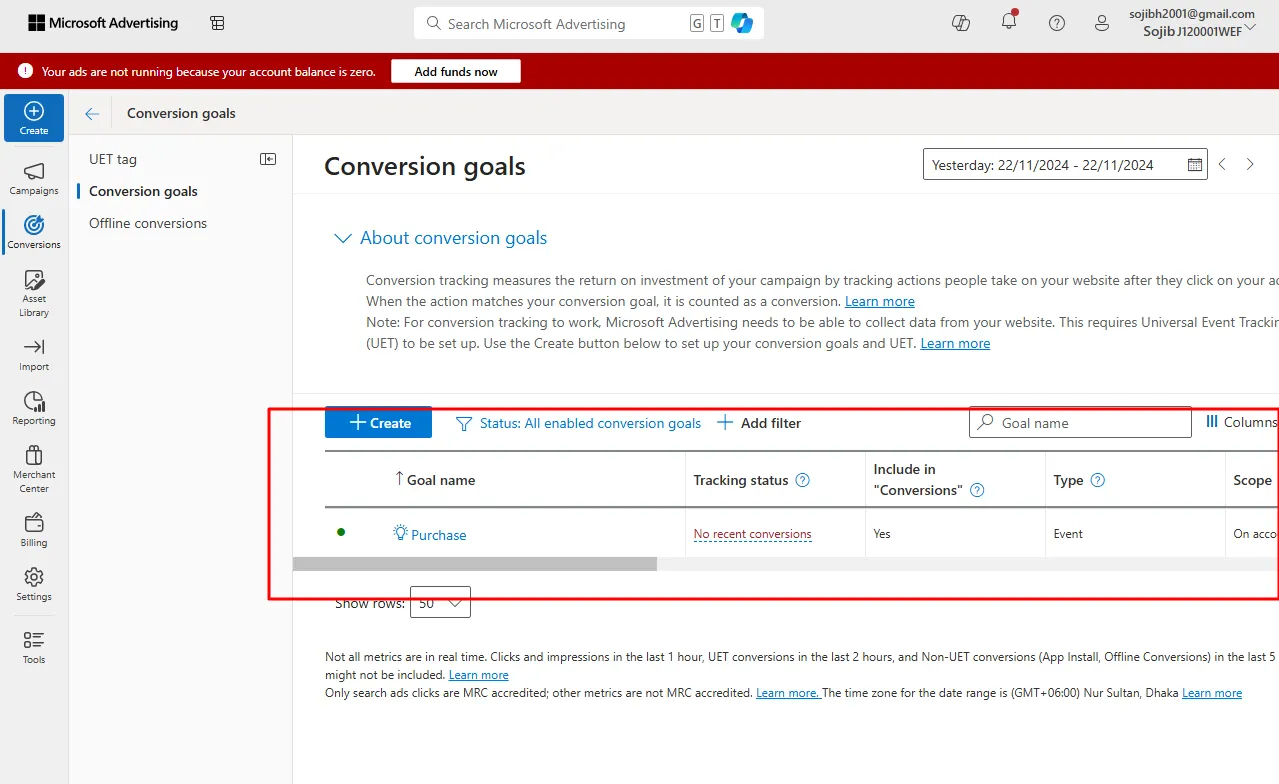Image resolution: width=1279 pixels, height=784 pixels.
Task: Open the Tools icon in sidebar
Action: click(x=34, y=640)
